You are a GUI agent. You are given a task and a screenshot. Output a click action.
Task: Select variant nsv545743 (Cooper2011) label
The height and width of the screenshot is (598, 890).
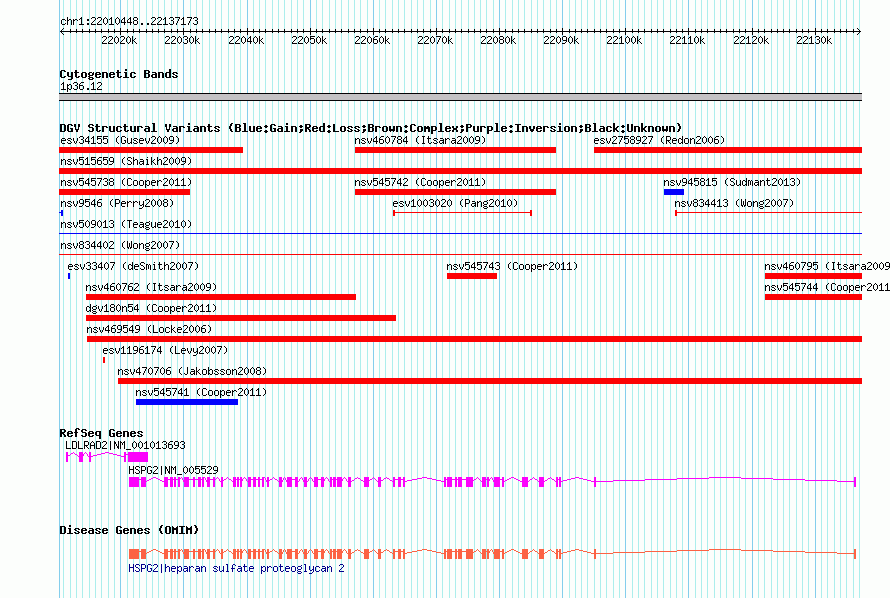pyautogui.click(x=512, y=266)
